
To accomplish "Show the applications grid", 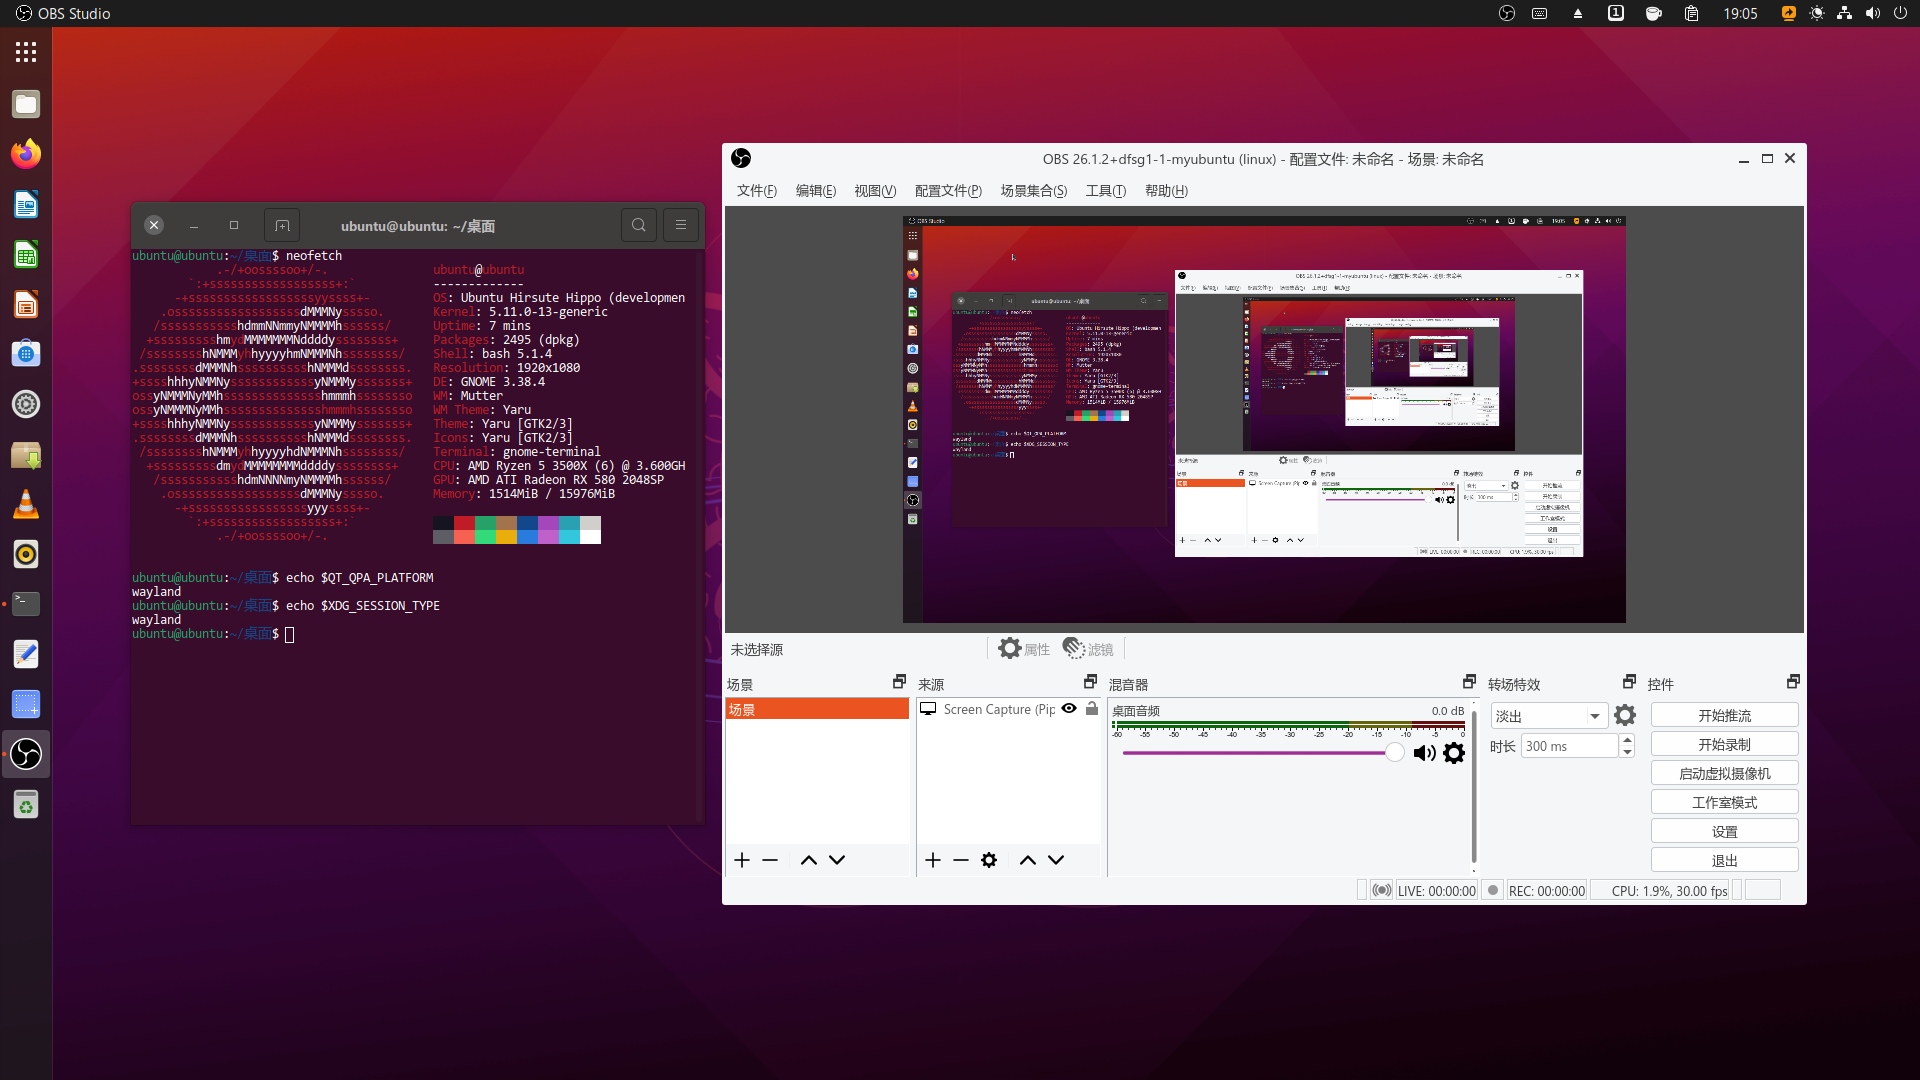I will coord(26,52).
